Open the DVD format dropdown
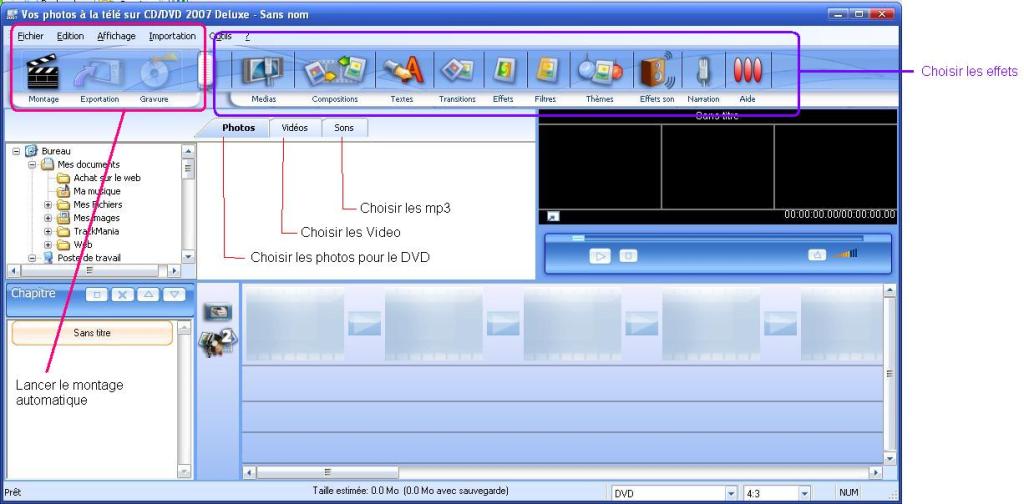The width and height of the screenshot is (1024, 504). point(731,494)
